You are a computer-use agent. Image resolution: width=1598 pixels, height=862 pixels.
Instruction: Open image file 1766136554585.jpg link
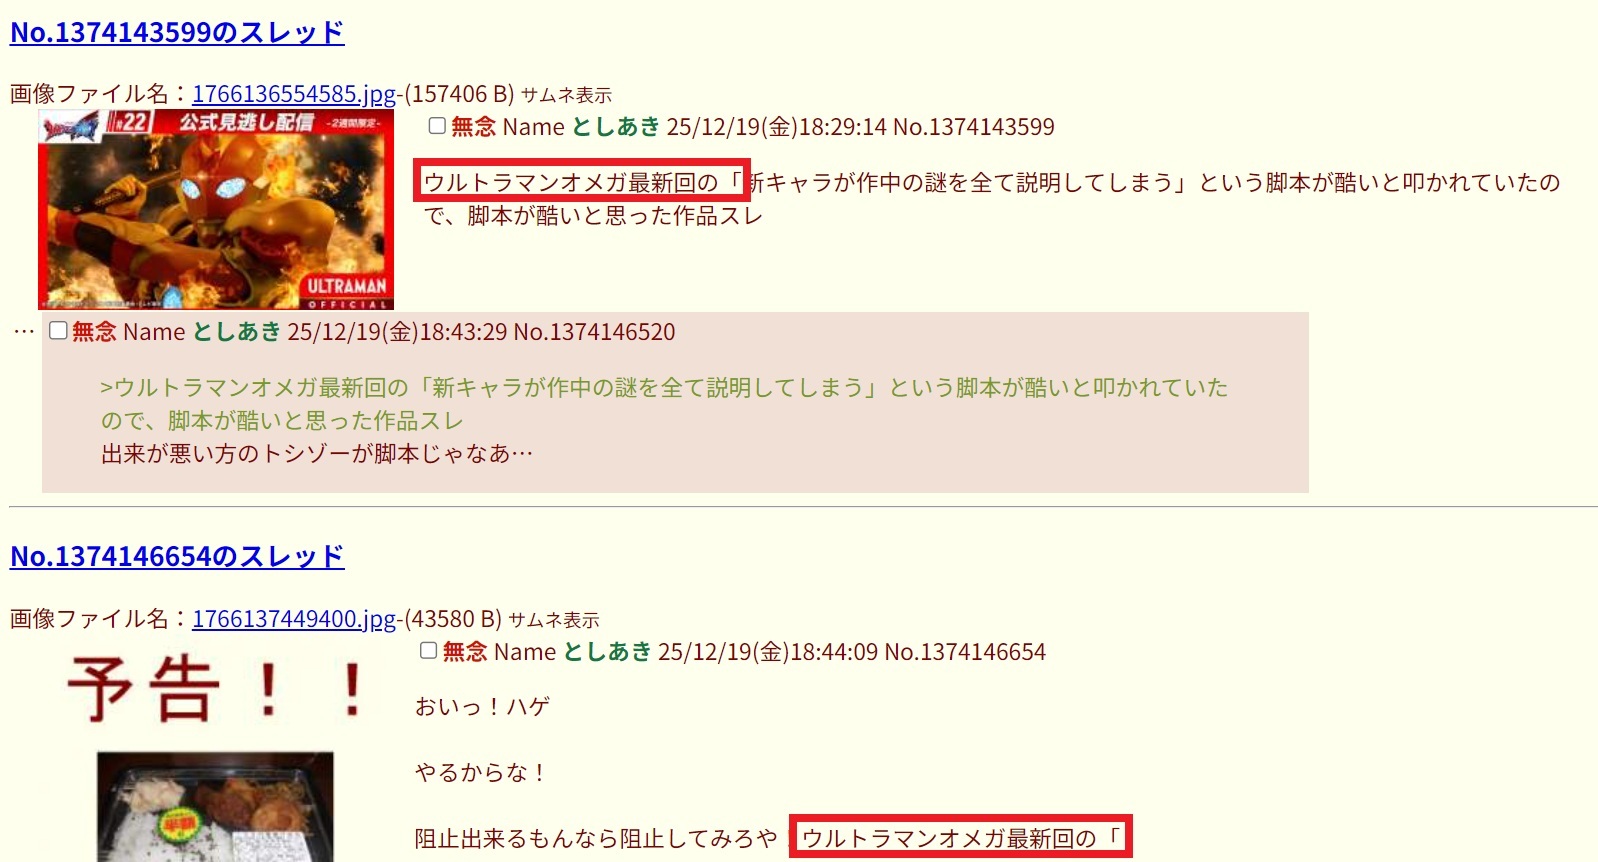[x=294, y=94]
